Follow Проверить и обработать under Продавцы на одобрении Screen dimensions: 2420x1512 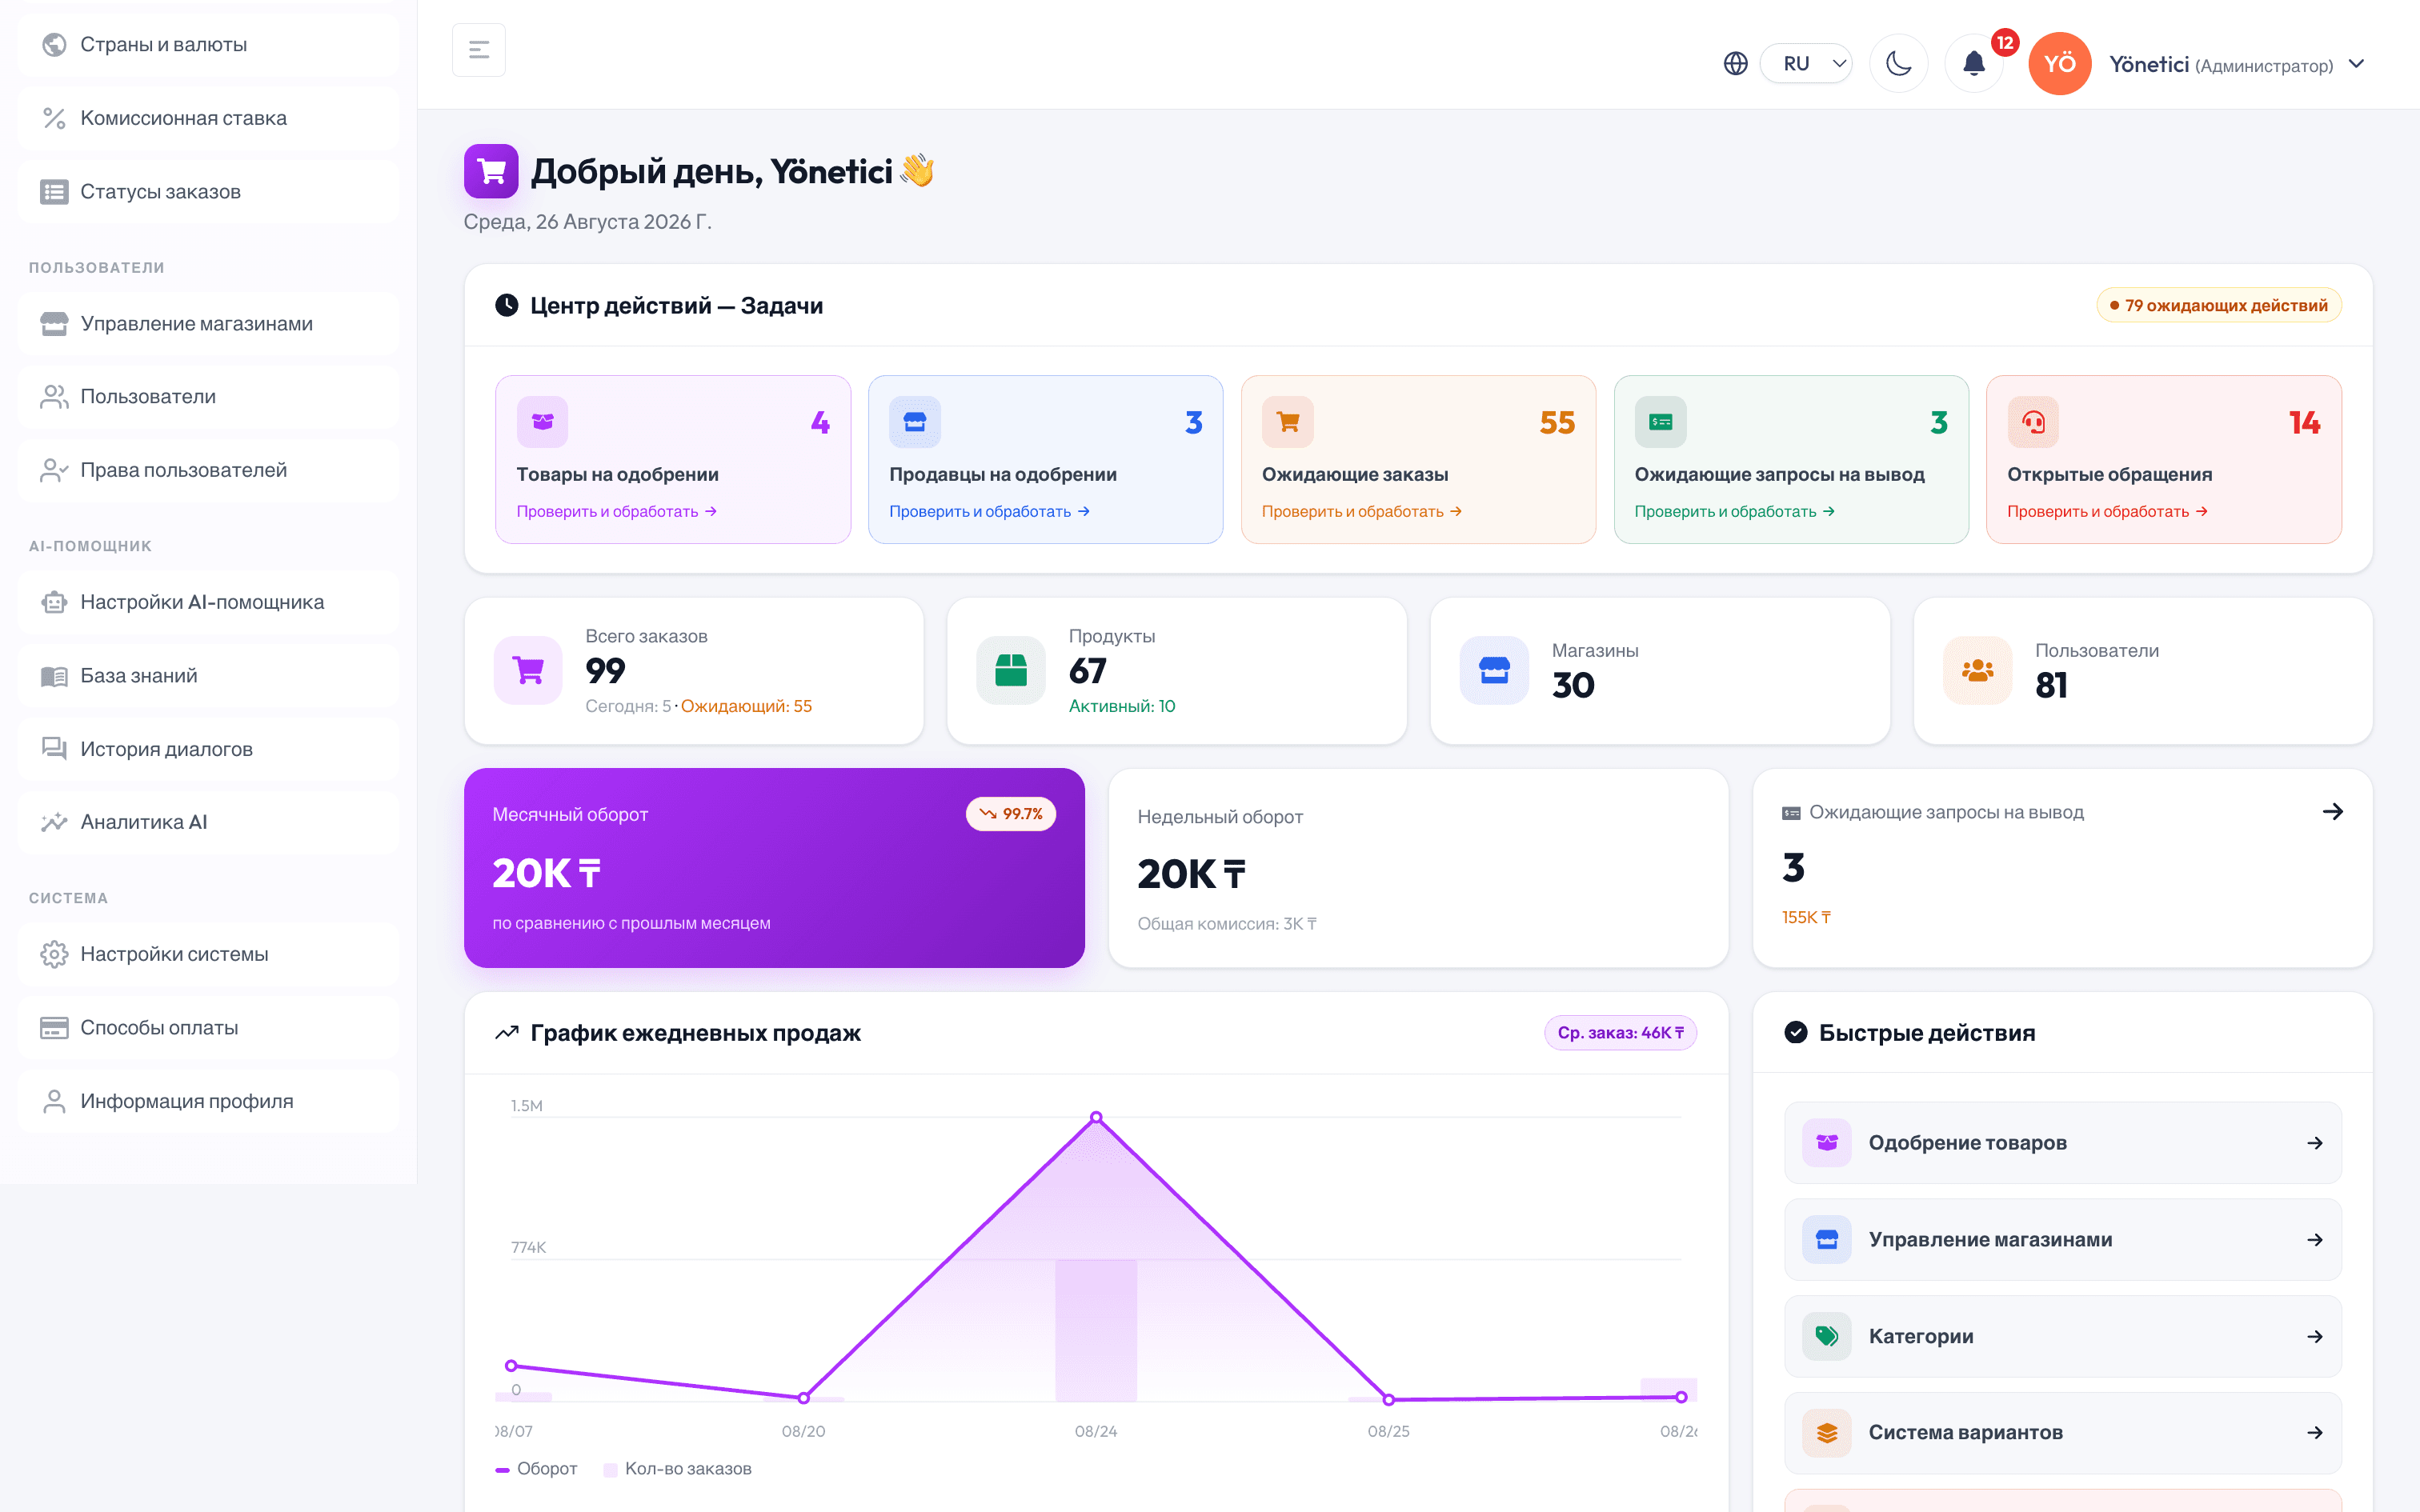989,511
